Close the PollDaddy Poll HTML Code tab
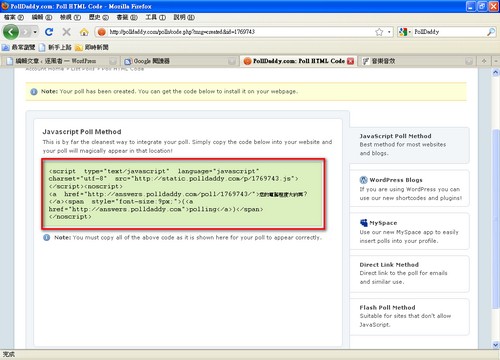The width and height of the screenshot is (500, 360). tap(350, 61)
